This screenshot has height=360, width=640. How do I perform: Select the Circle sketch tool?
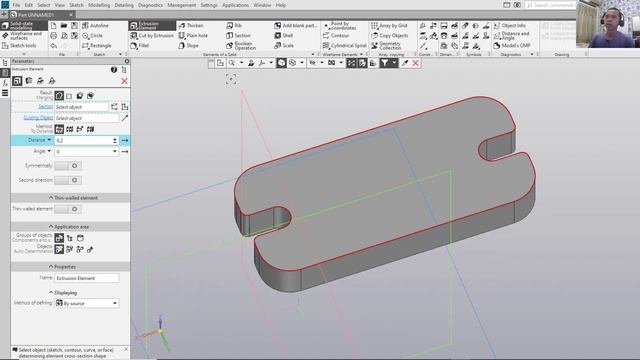[92, 36]
